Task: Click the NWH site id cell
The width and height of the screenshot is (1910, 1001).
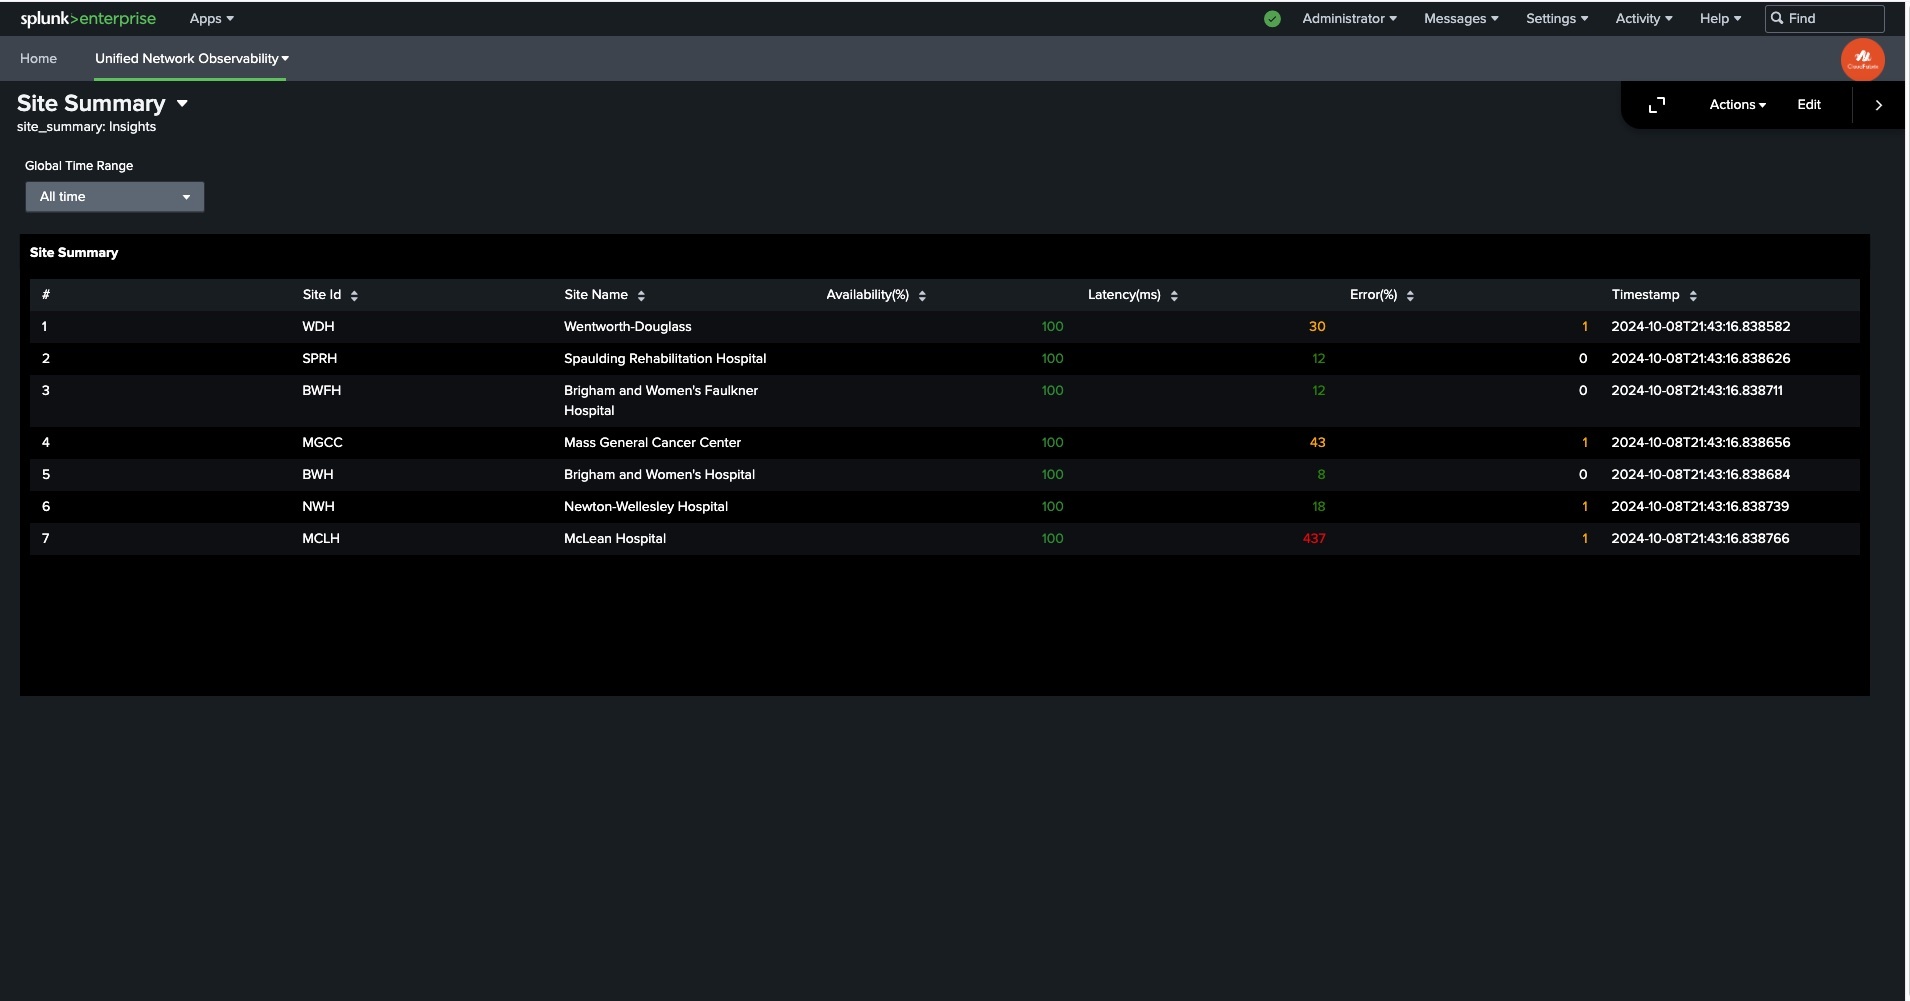Action: (318, 507)
